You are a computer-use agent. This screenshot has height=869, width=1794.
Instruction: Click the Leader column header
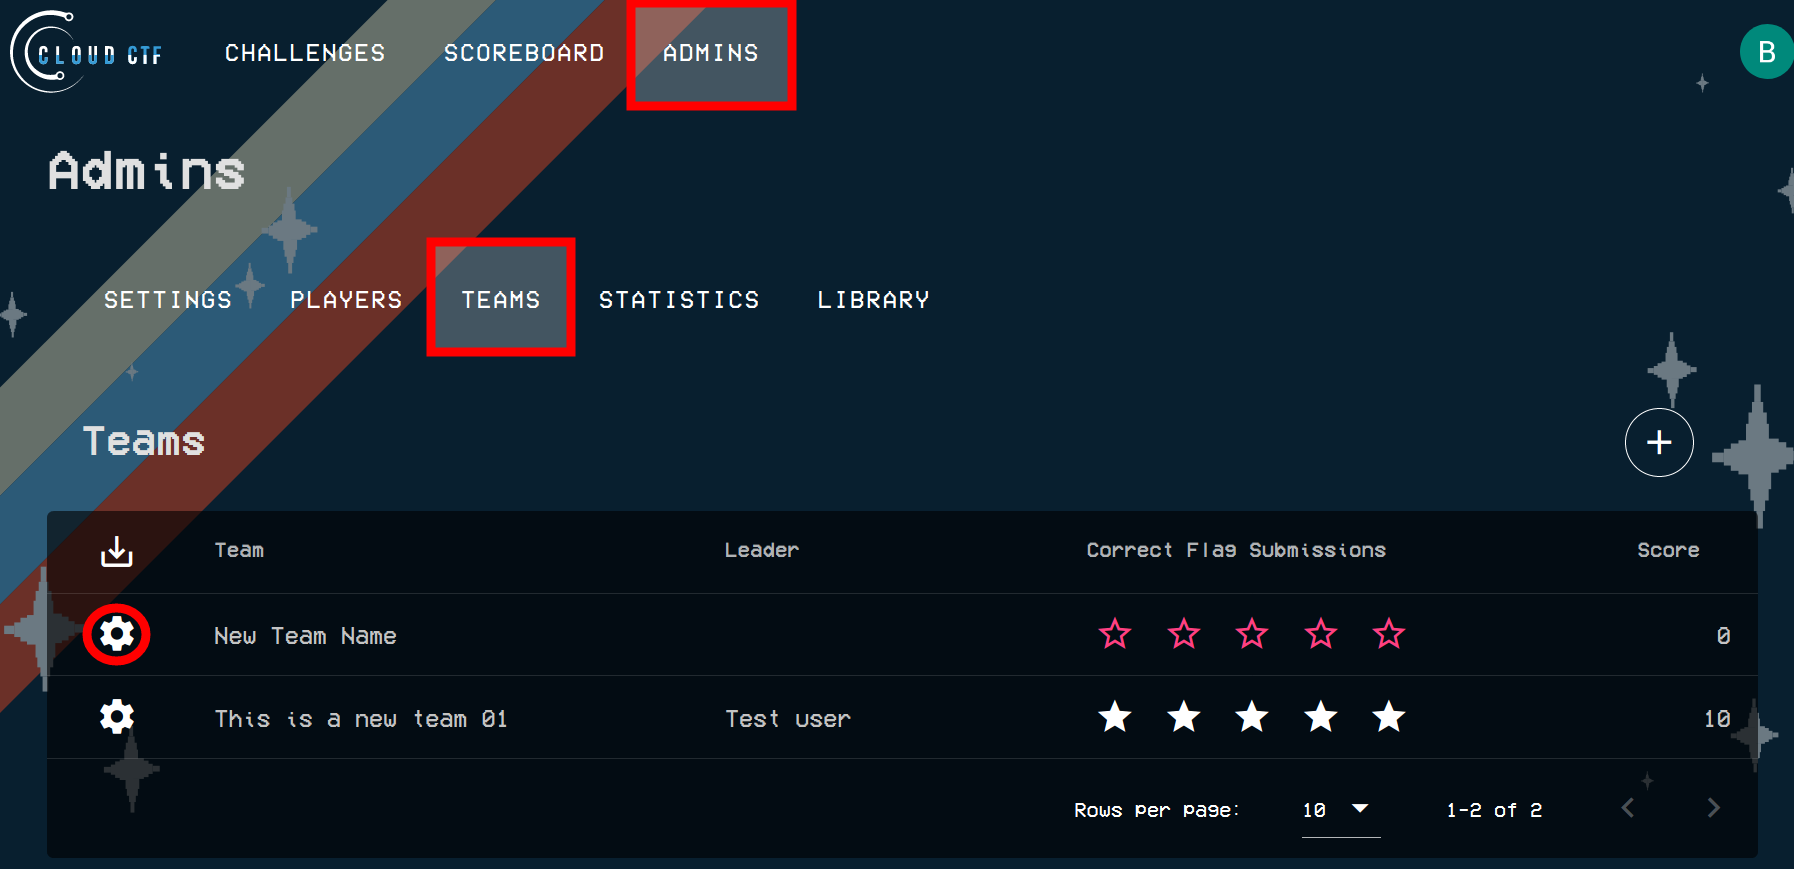click(761, 550)
